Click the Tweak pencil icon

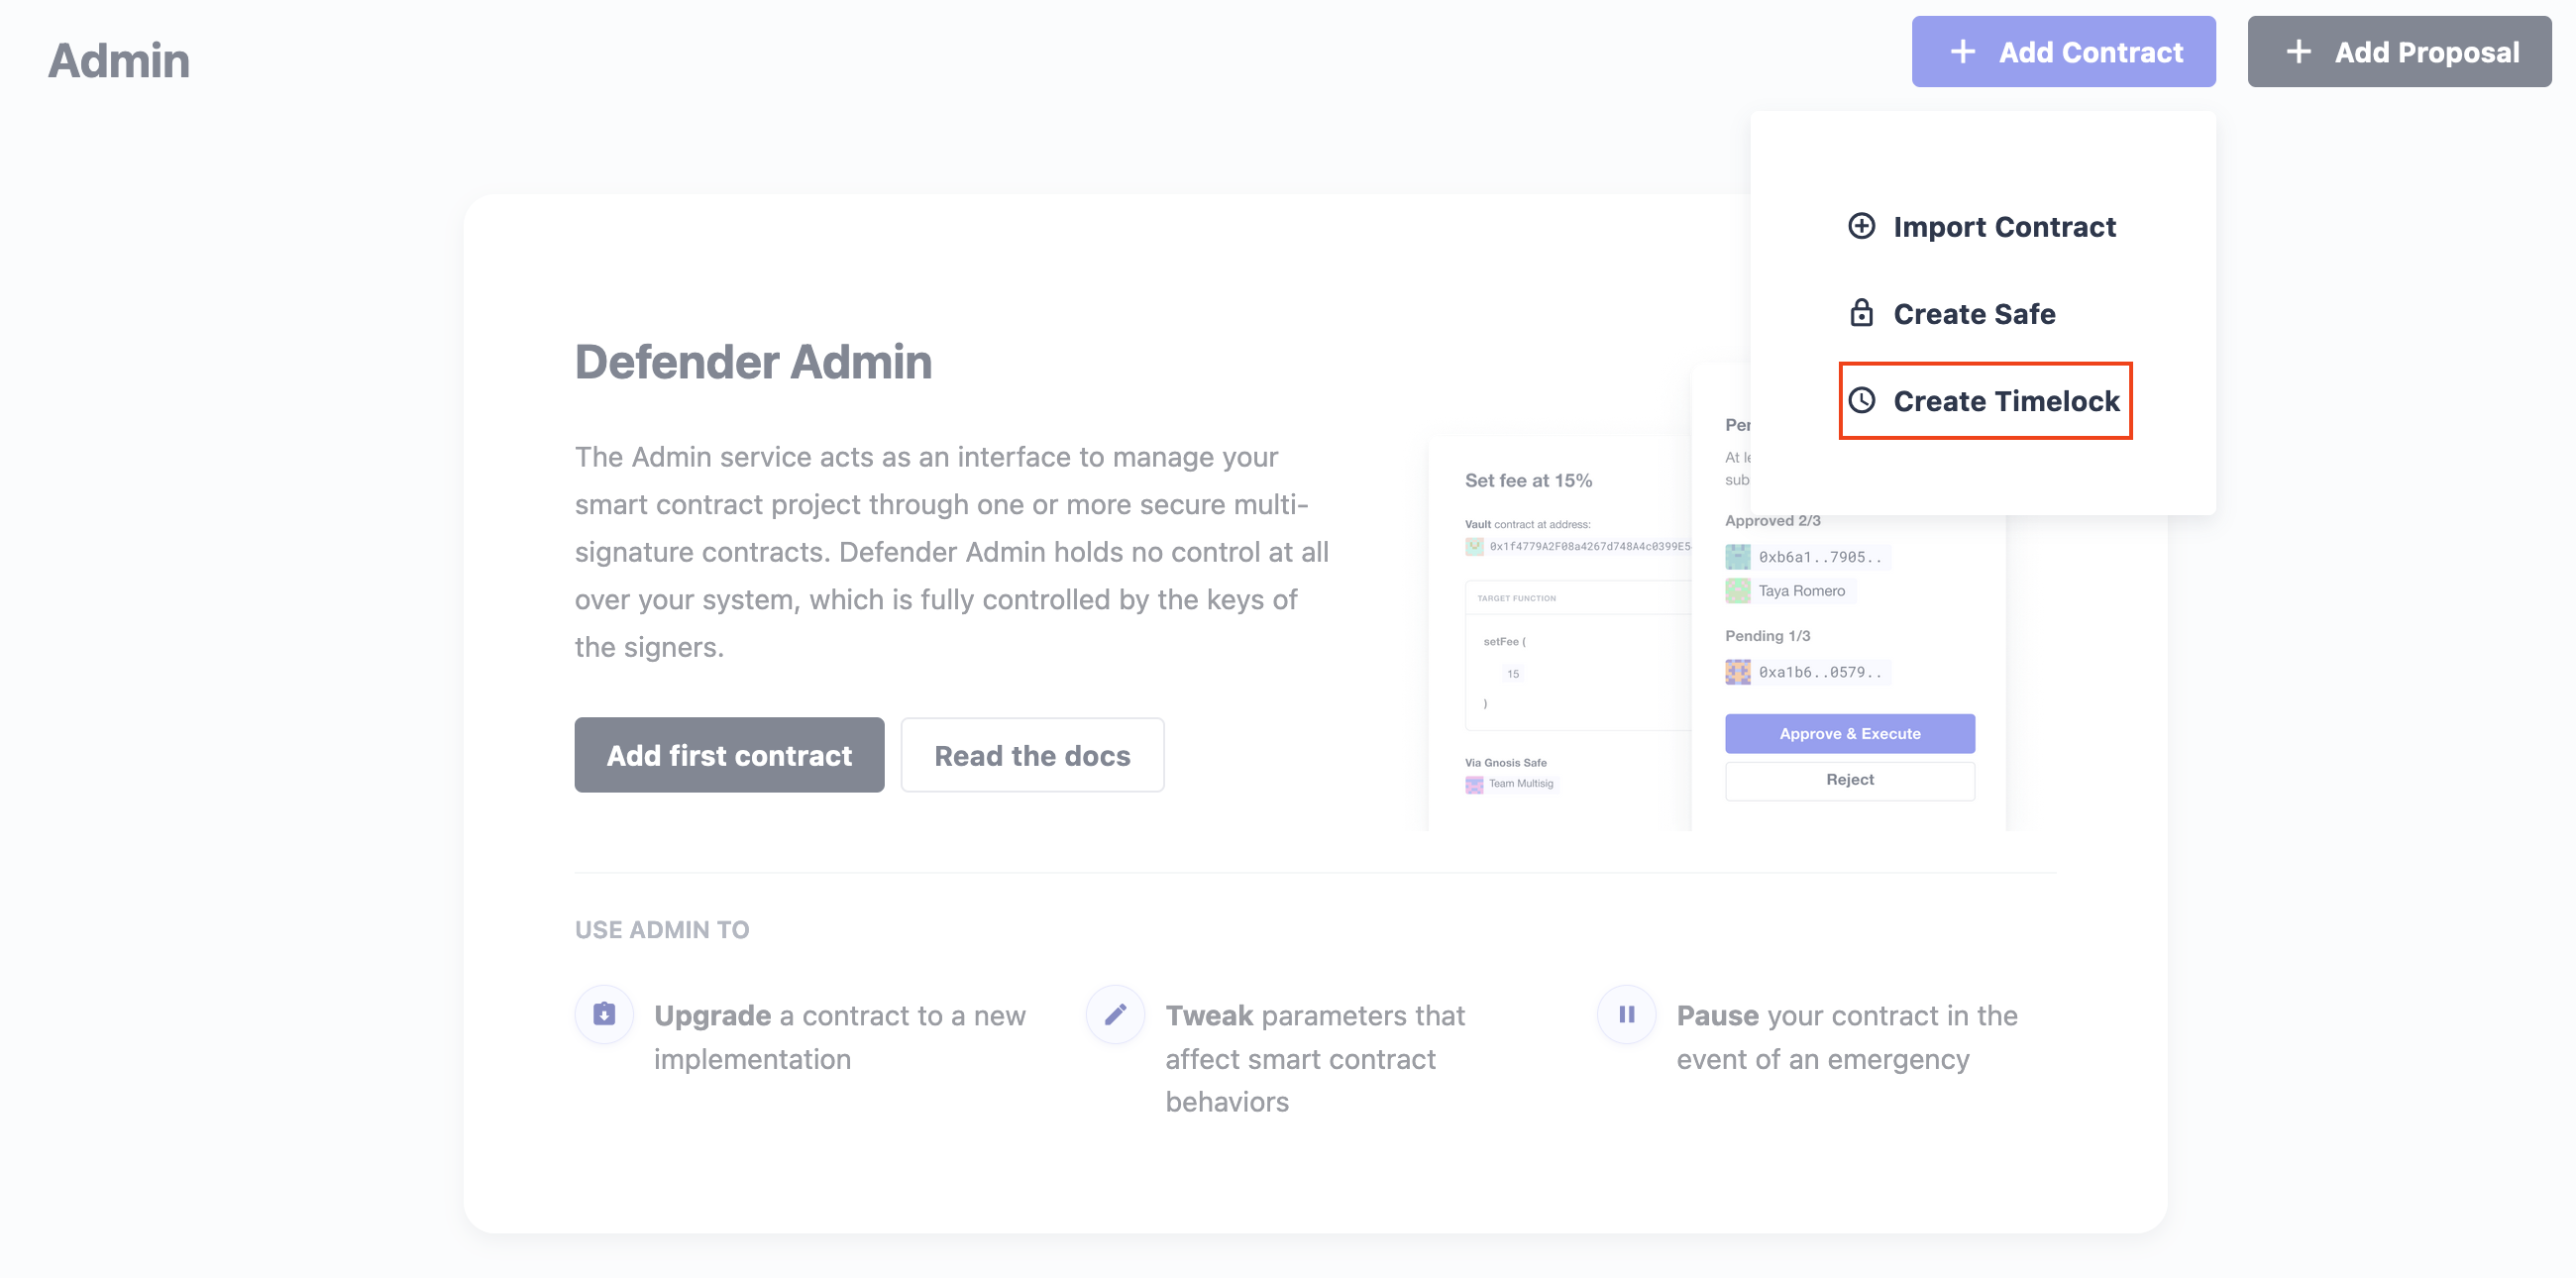1115,1014
